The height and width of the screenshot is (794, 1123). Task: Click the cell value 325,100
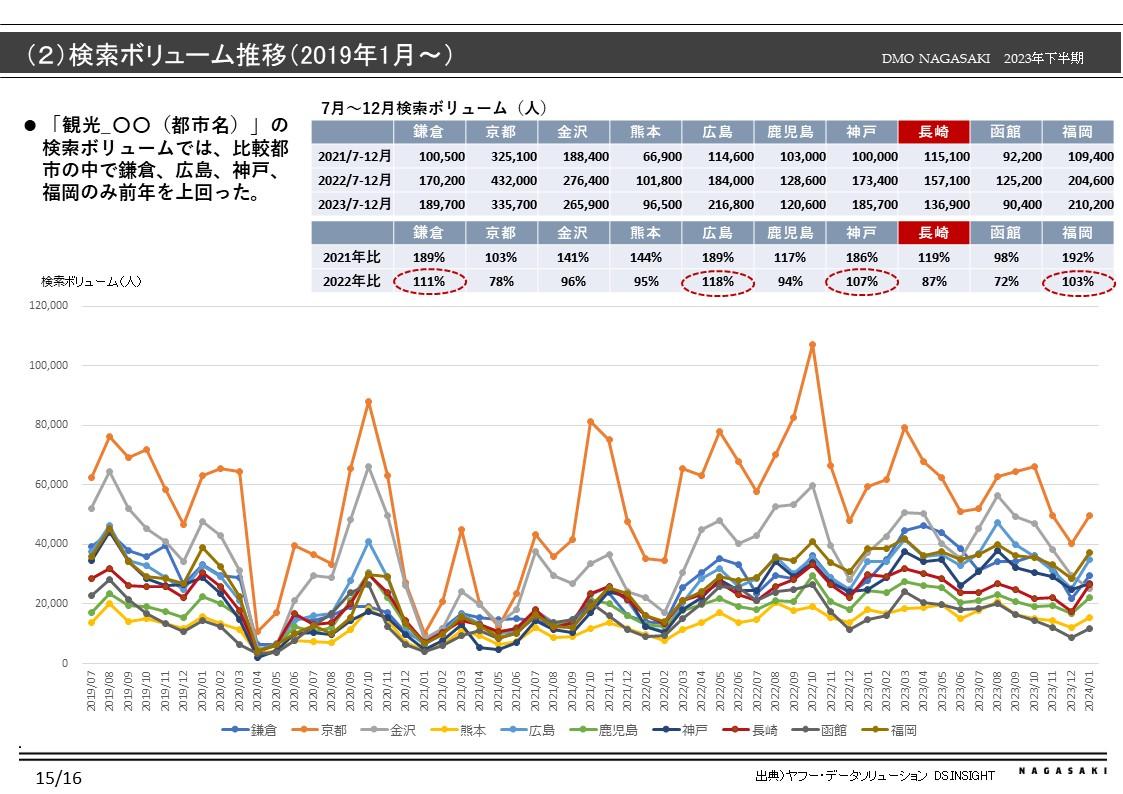click(x=514, y=157)
